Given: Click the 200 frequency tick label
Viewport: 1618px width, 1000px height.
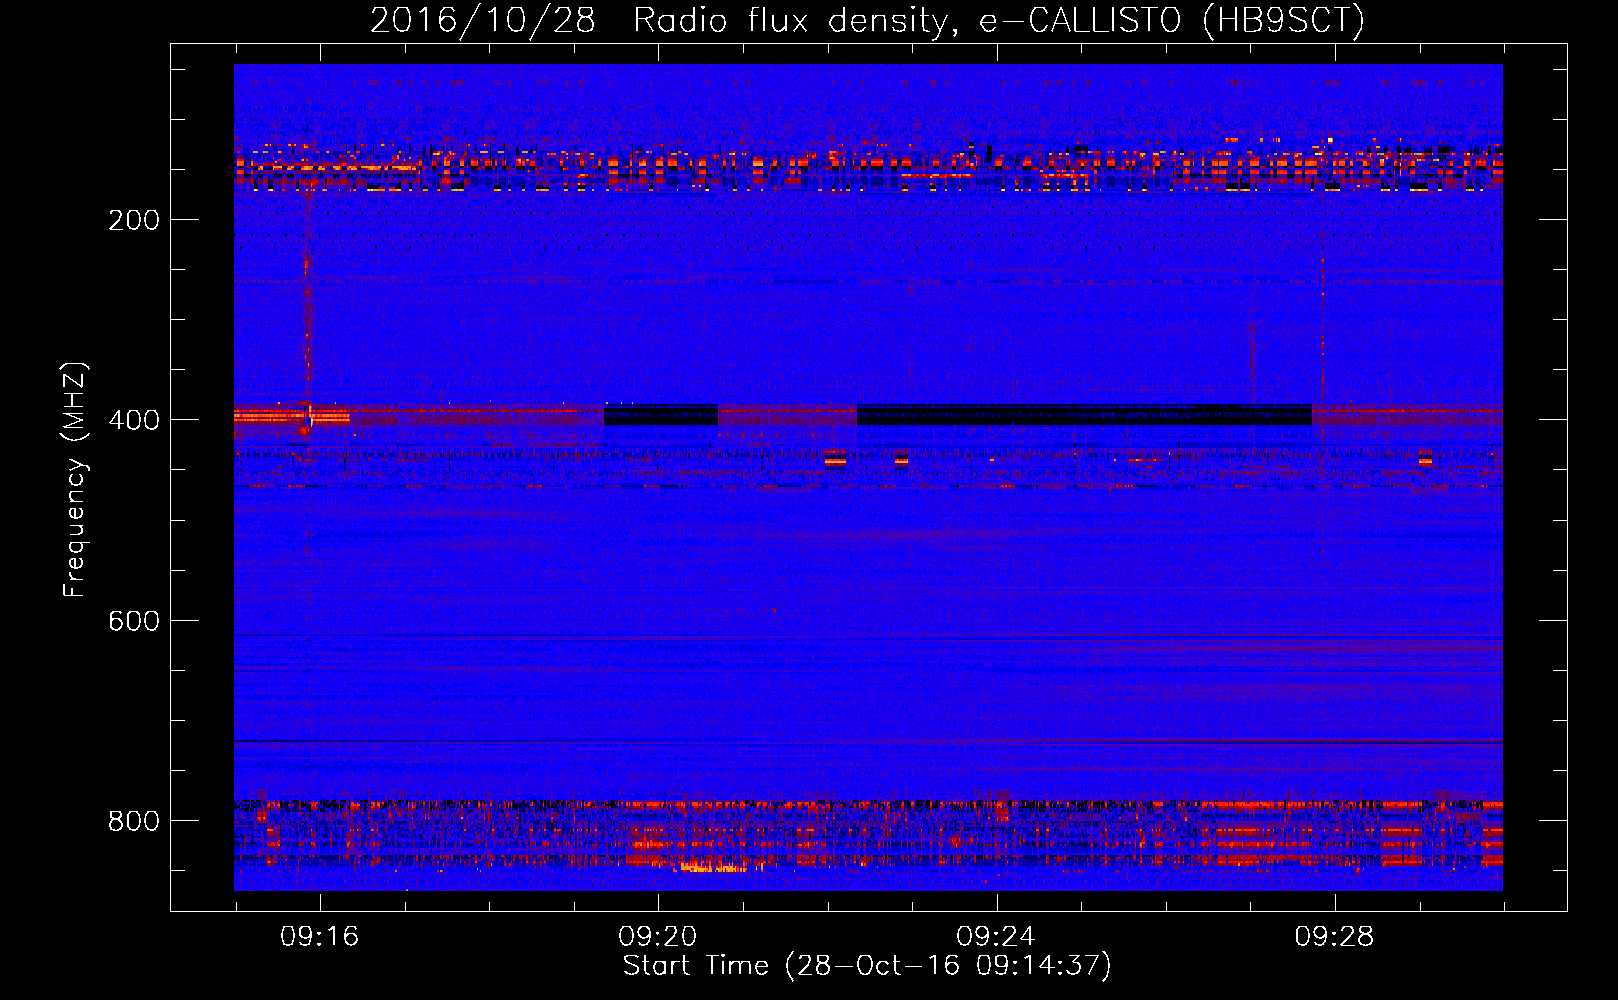Looking at the screenshot, I should 134,220.
